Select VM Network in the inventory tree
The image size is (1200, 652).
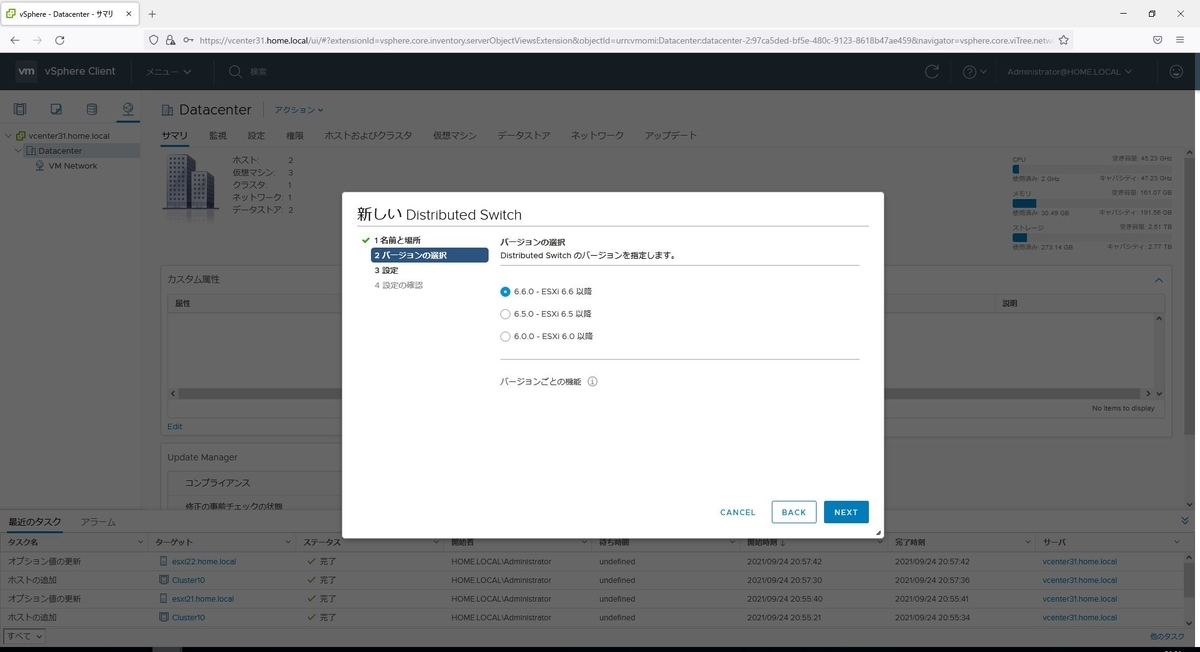[x=73, y=166]
